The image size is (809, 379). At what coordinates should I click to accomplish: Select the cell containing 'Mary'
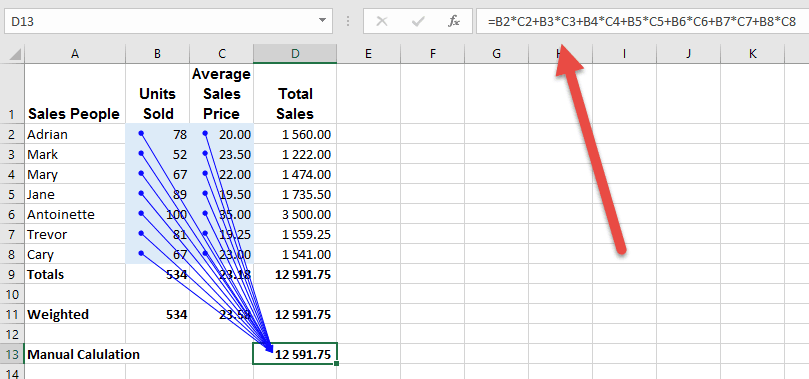point(75,174)
